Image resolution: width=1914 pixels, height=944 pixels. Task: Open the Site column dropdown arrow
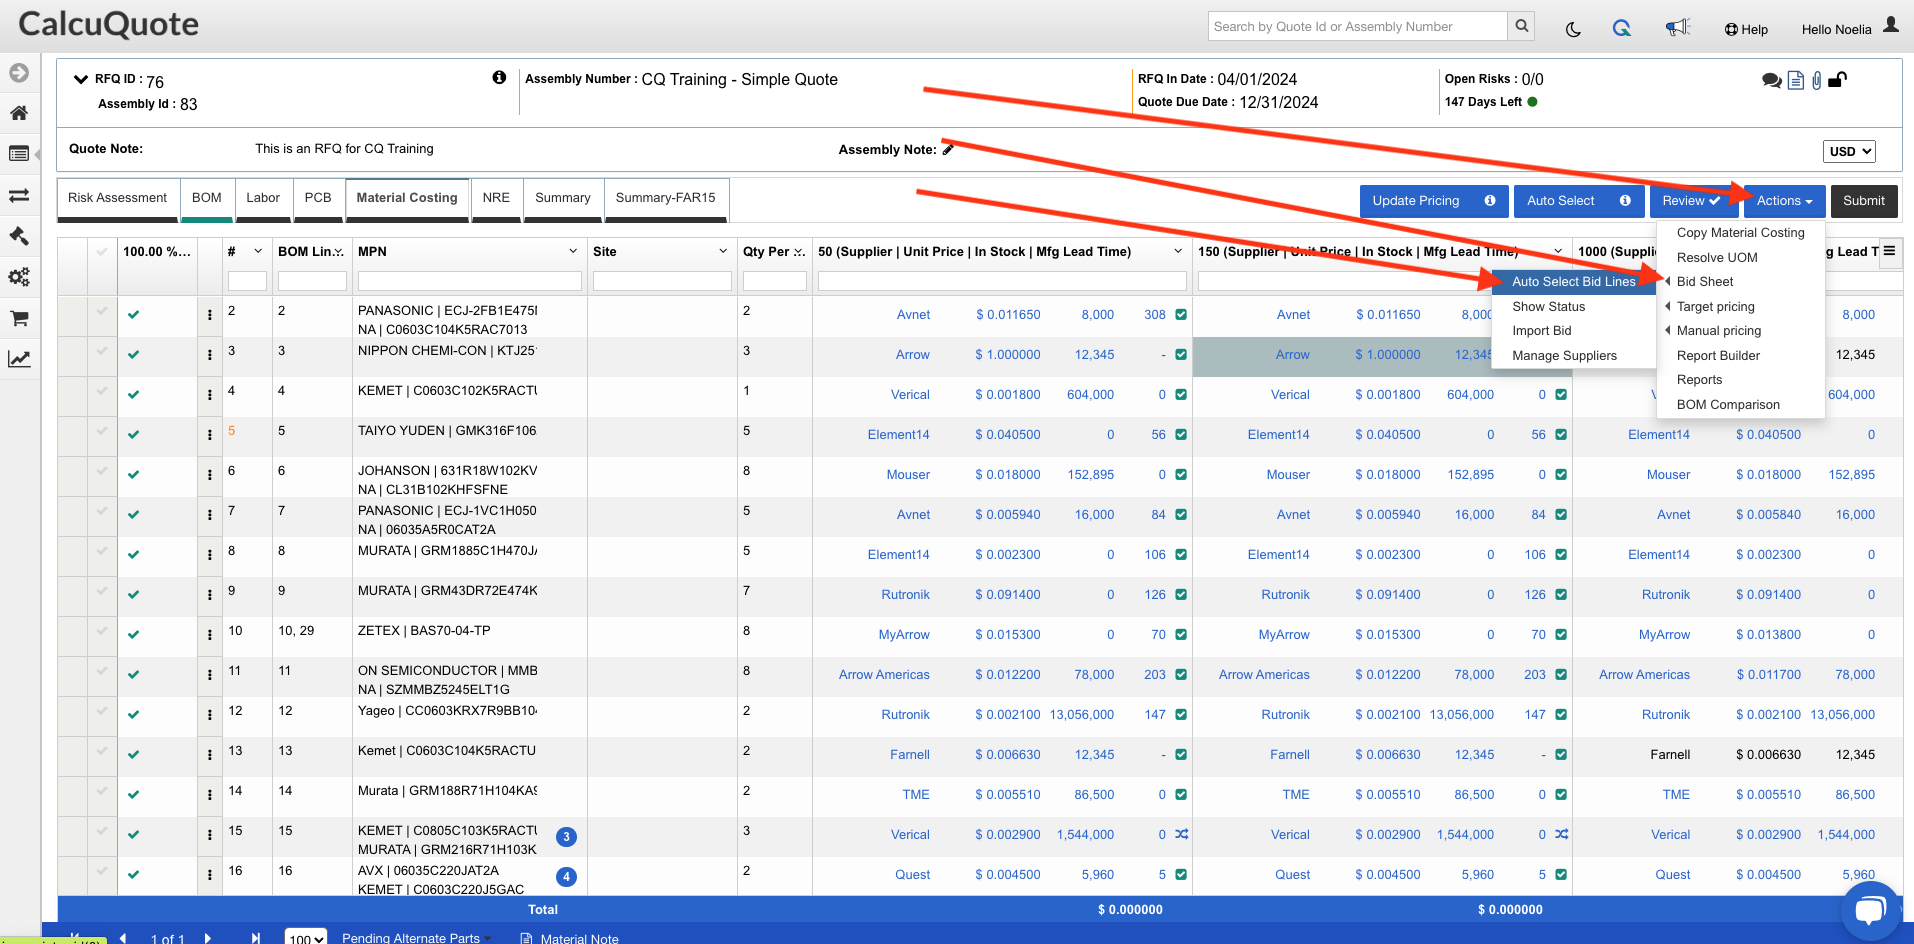click(723, 251)
